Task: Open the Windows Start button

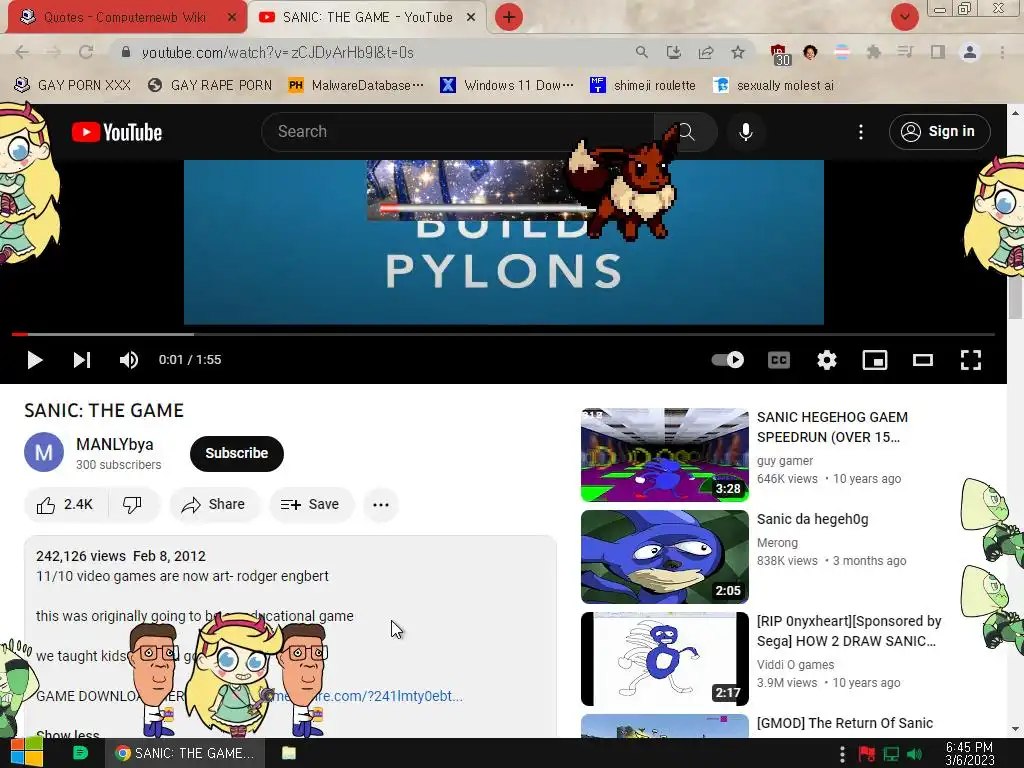Action: coord(27,753)
